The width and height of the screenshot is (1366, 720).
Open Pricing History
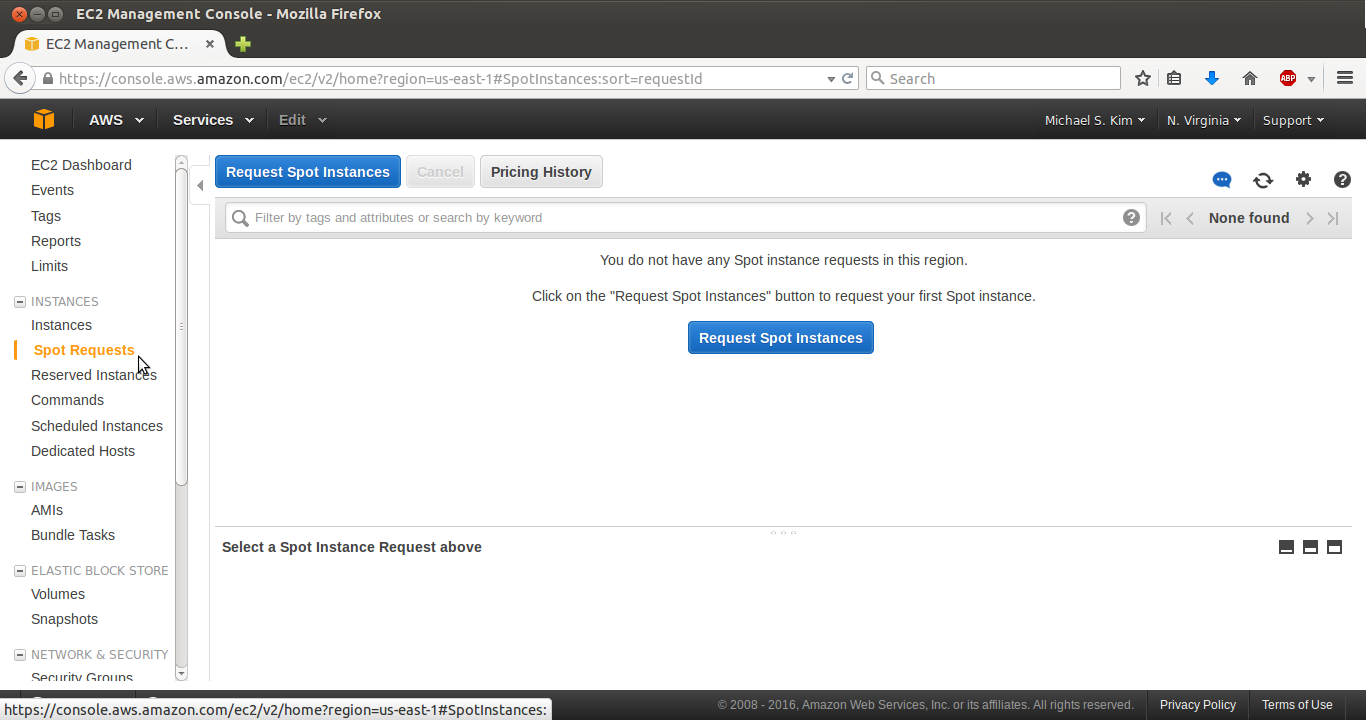coord(541,172)
